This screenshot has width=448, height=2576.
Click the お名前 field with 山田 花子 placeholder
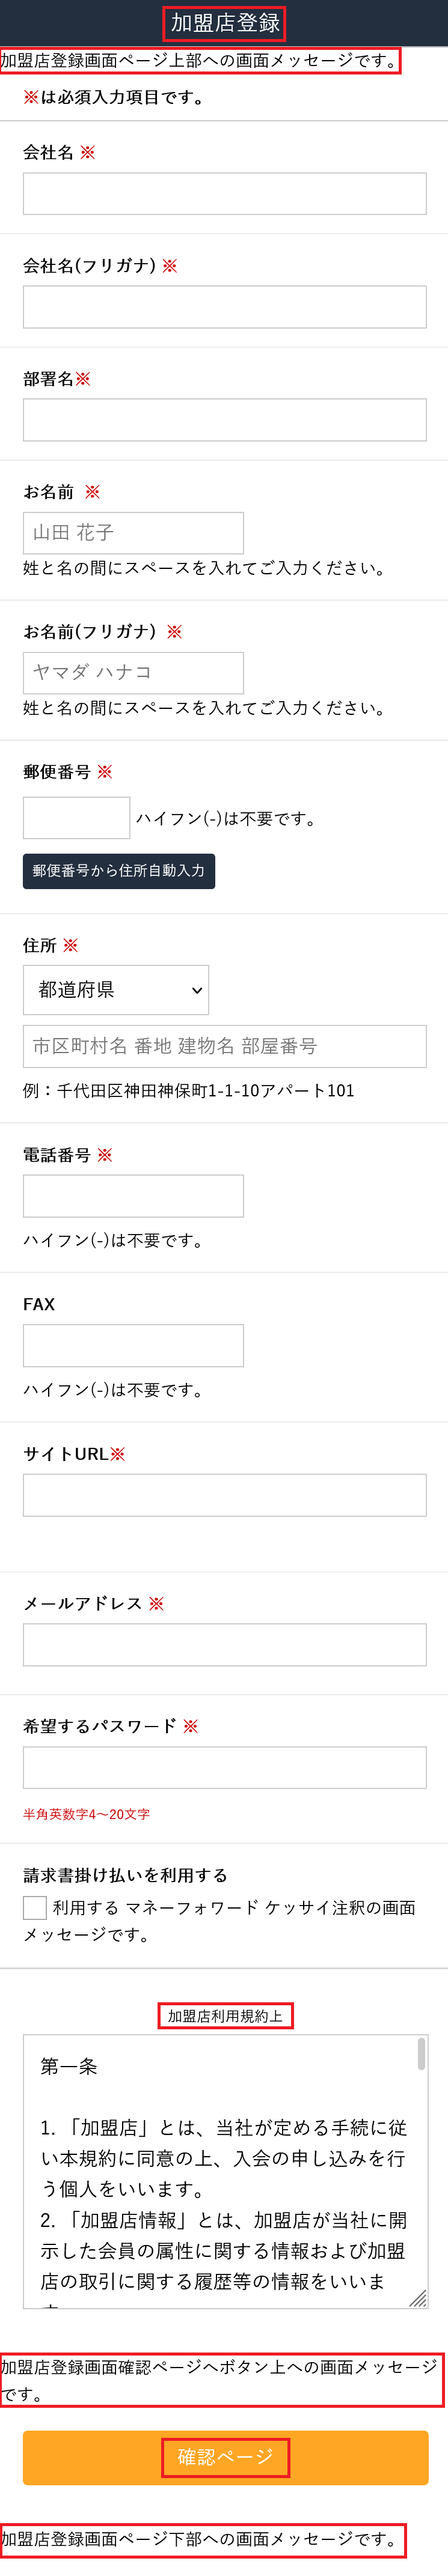point(133,533)
